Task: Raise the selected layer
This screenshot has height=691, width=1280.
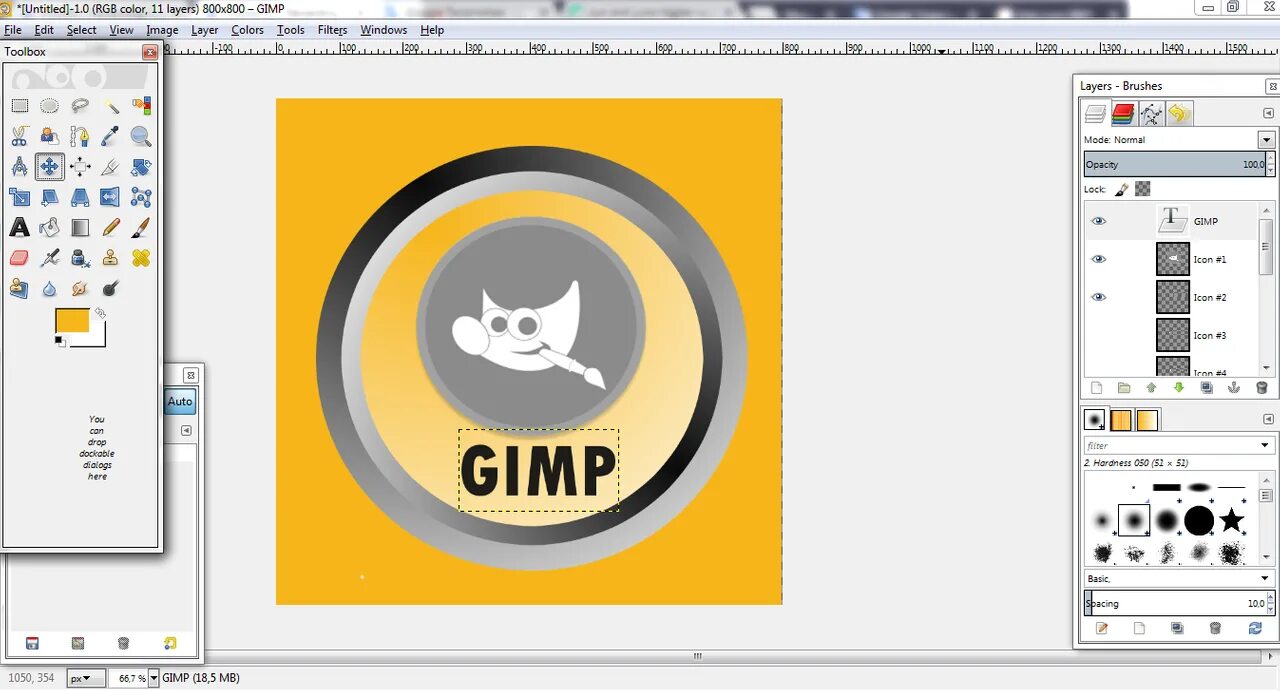Action: coord(1151,388)
